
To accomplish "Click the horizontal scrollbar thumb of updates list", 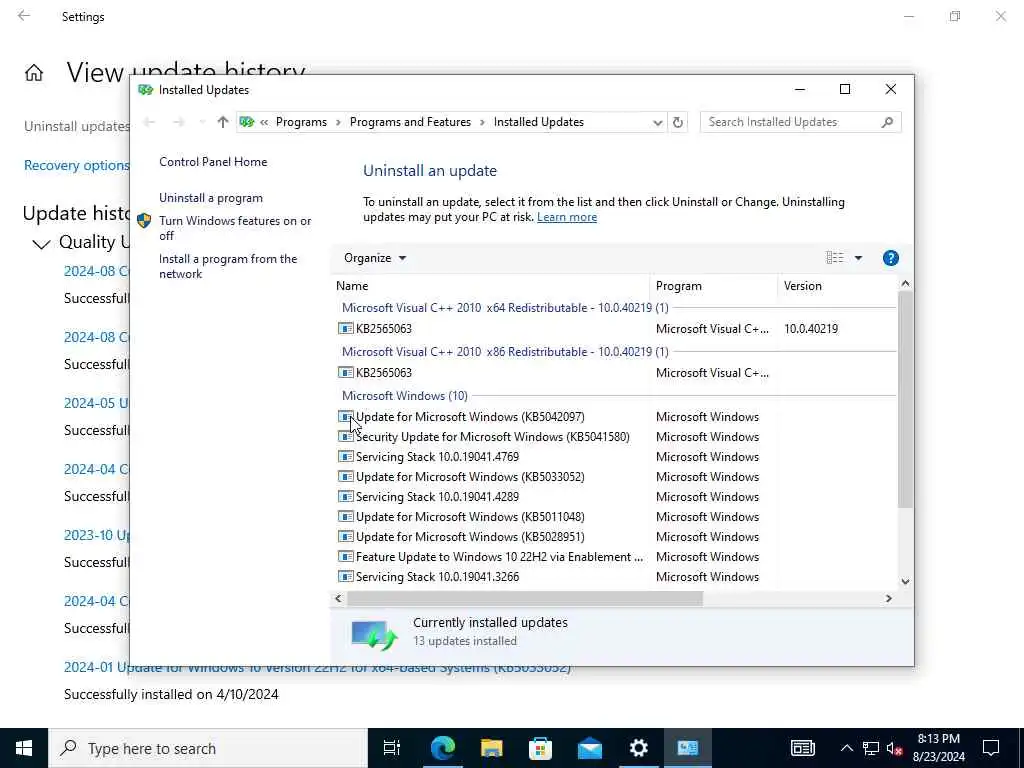I will [x=525, y=598].
